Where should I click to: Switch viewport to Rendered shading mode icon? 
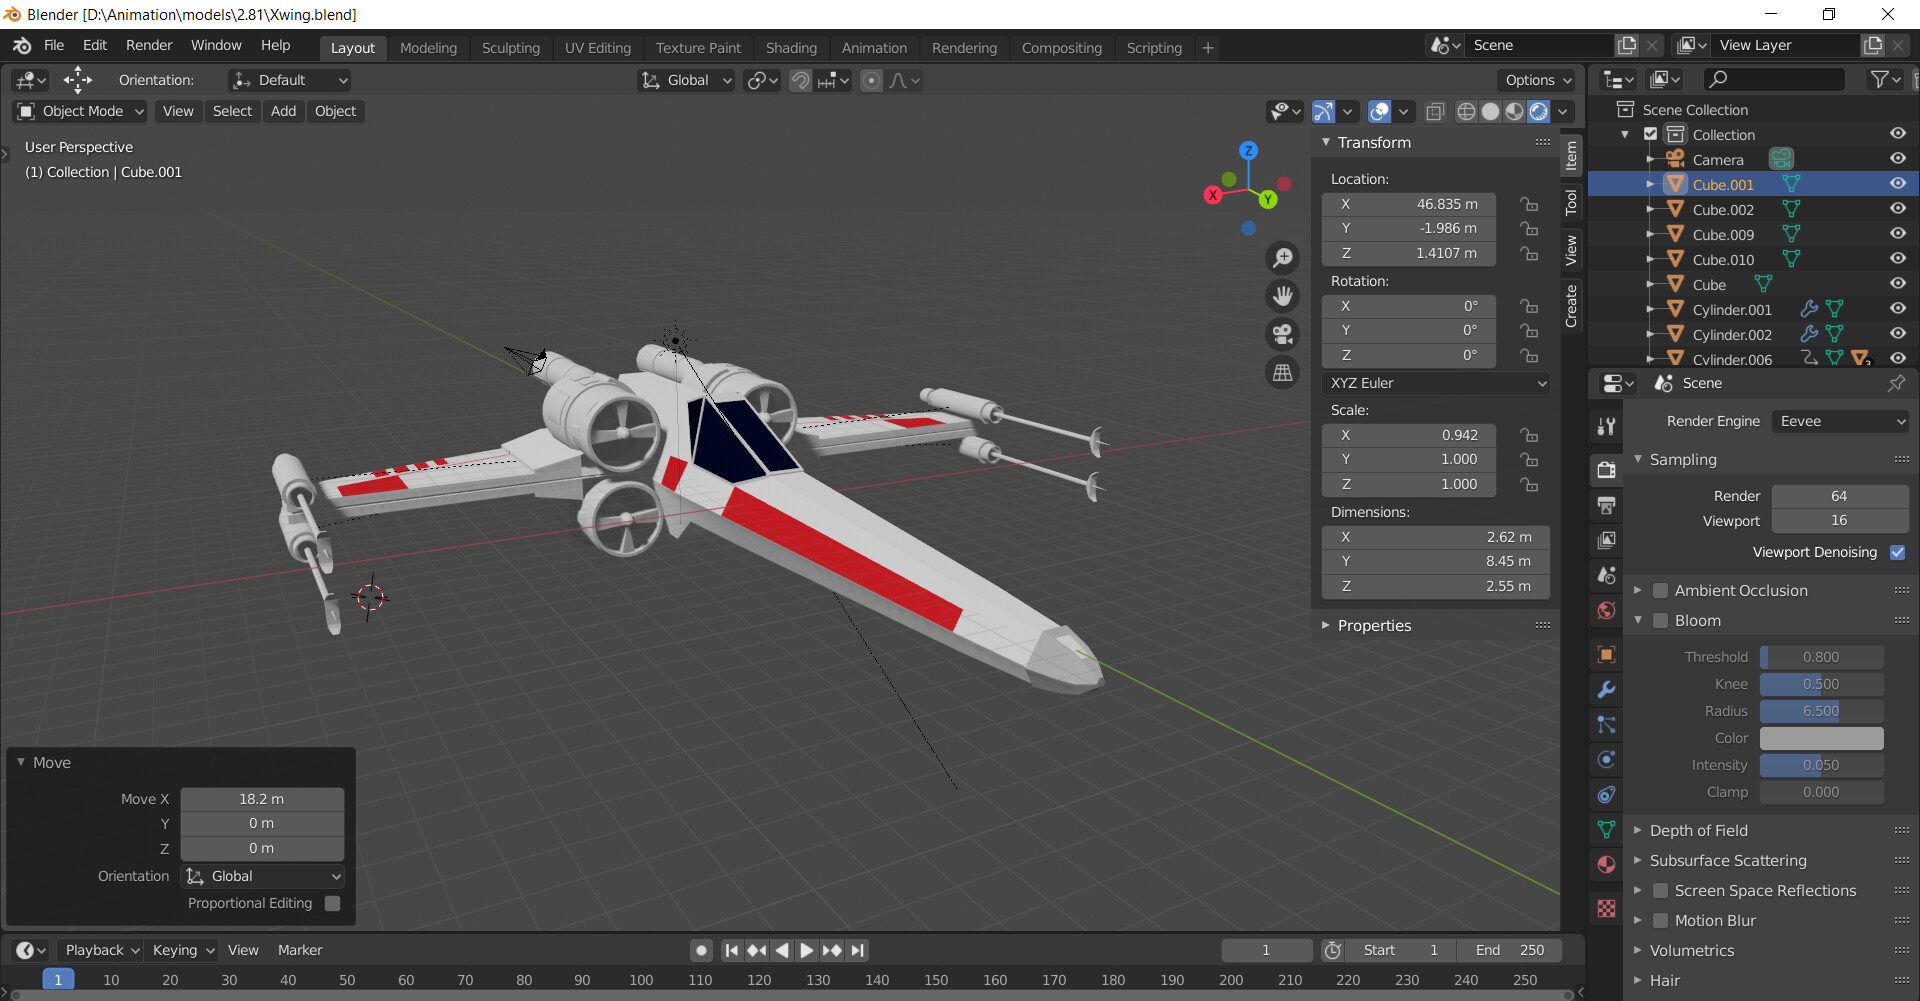click(1537, 111)
